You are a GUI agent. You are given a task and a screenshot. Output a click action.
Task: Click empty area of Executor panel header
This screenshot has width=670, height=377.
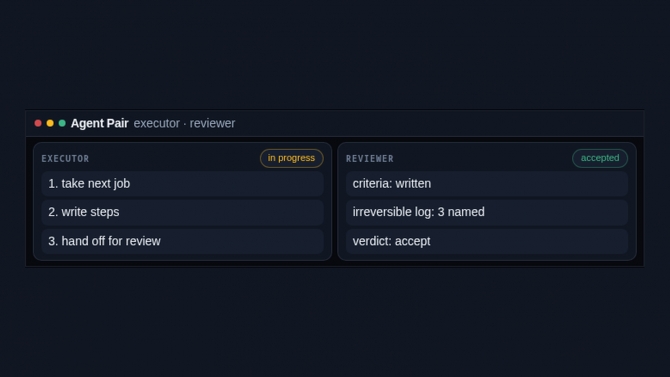pos(173,158)
